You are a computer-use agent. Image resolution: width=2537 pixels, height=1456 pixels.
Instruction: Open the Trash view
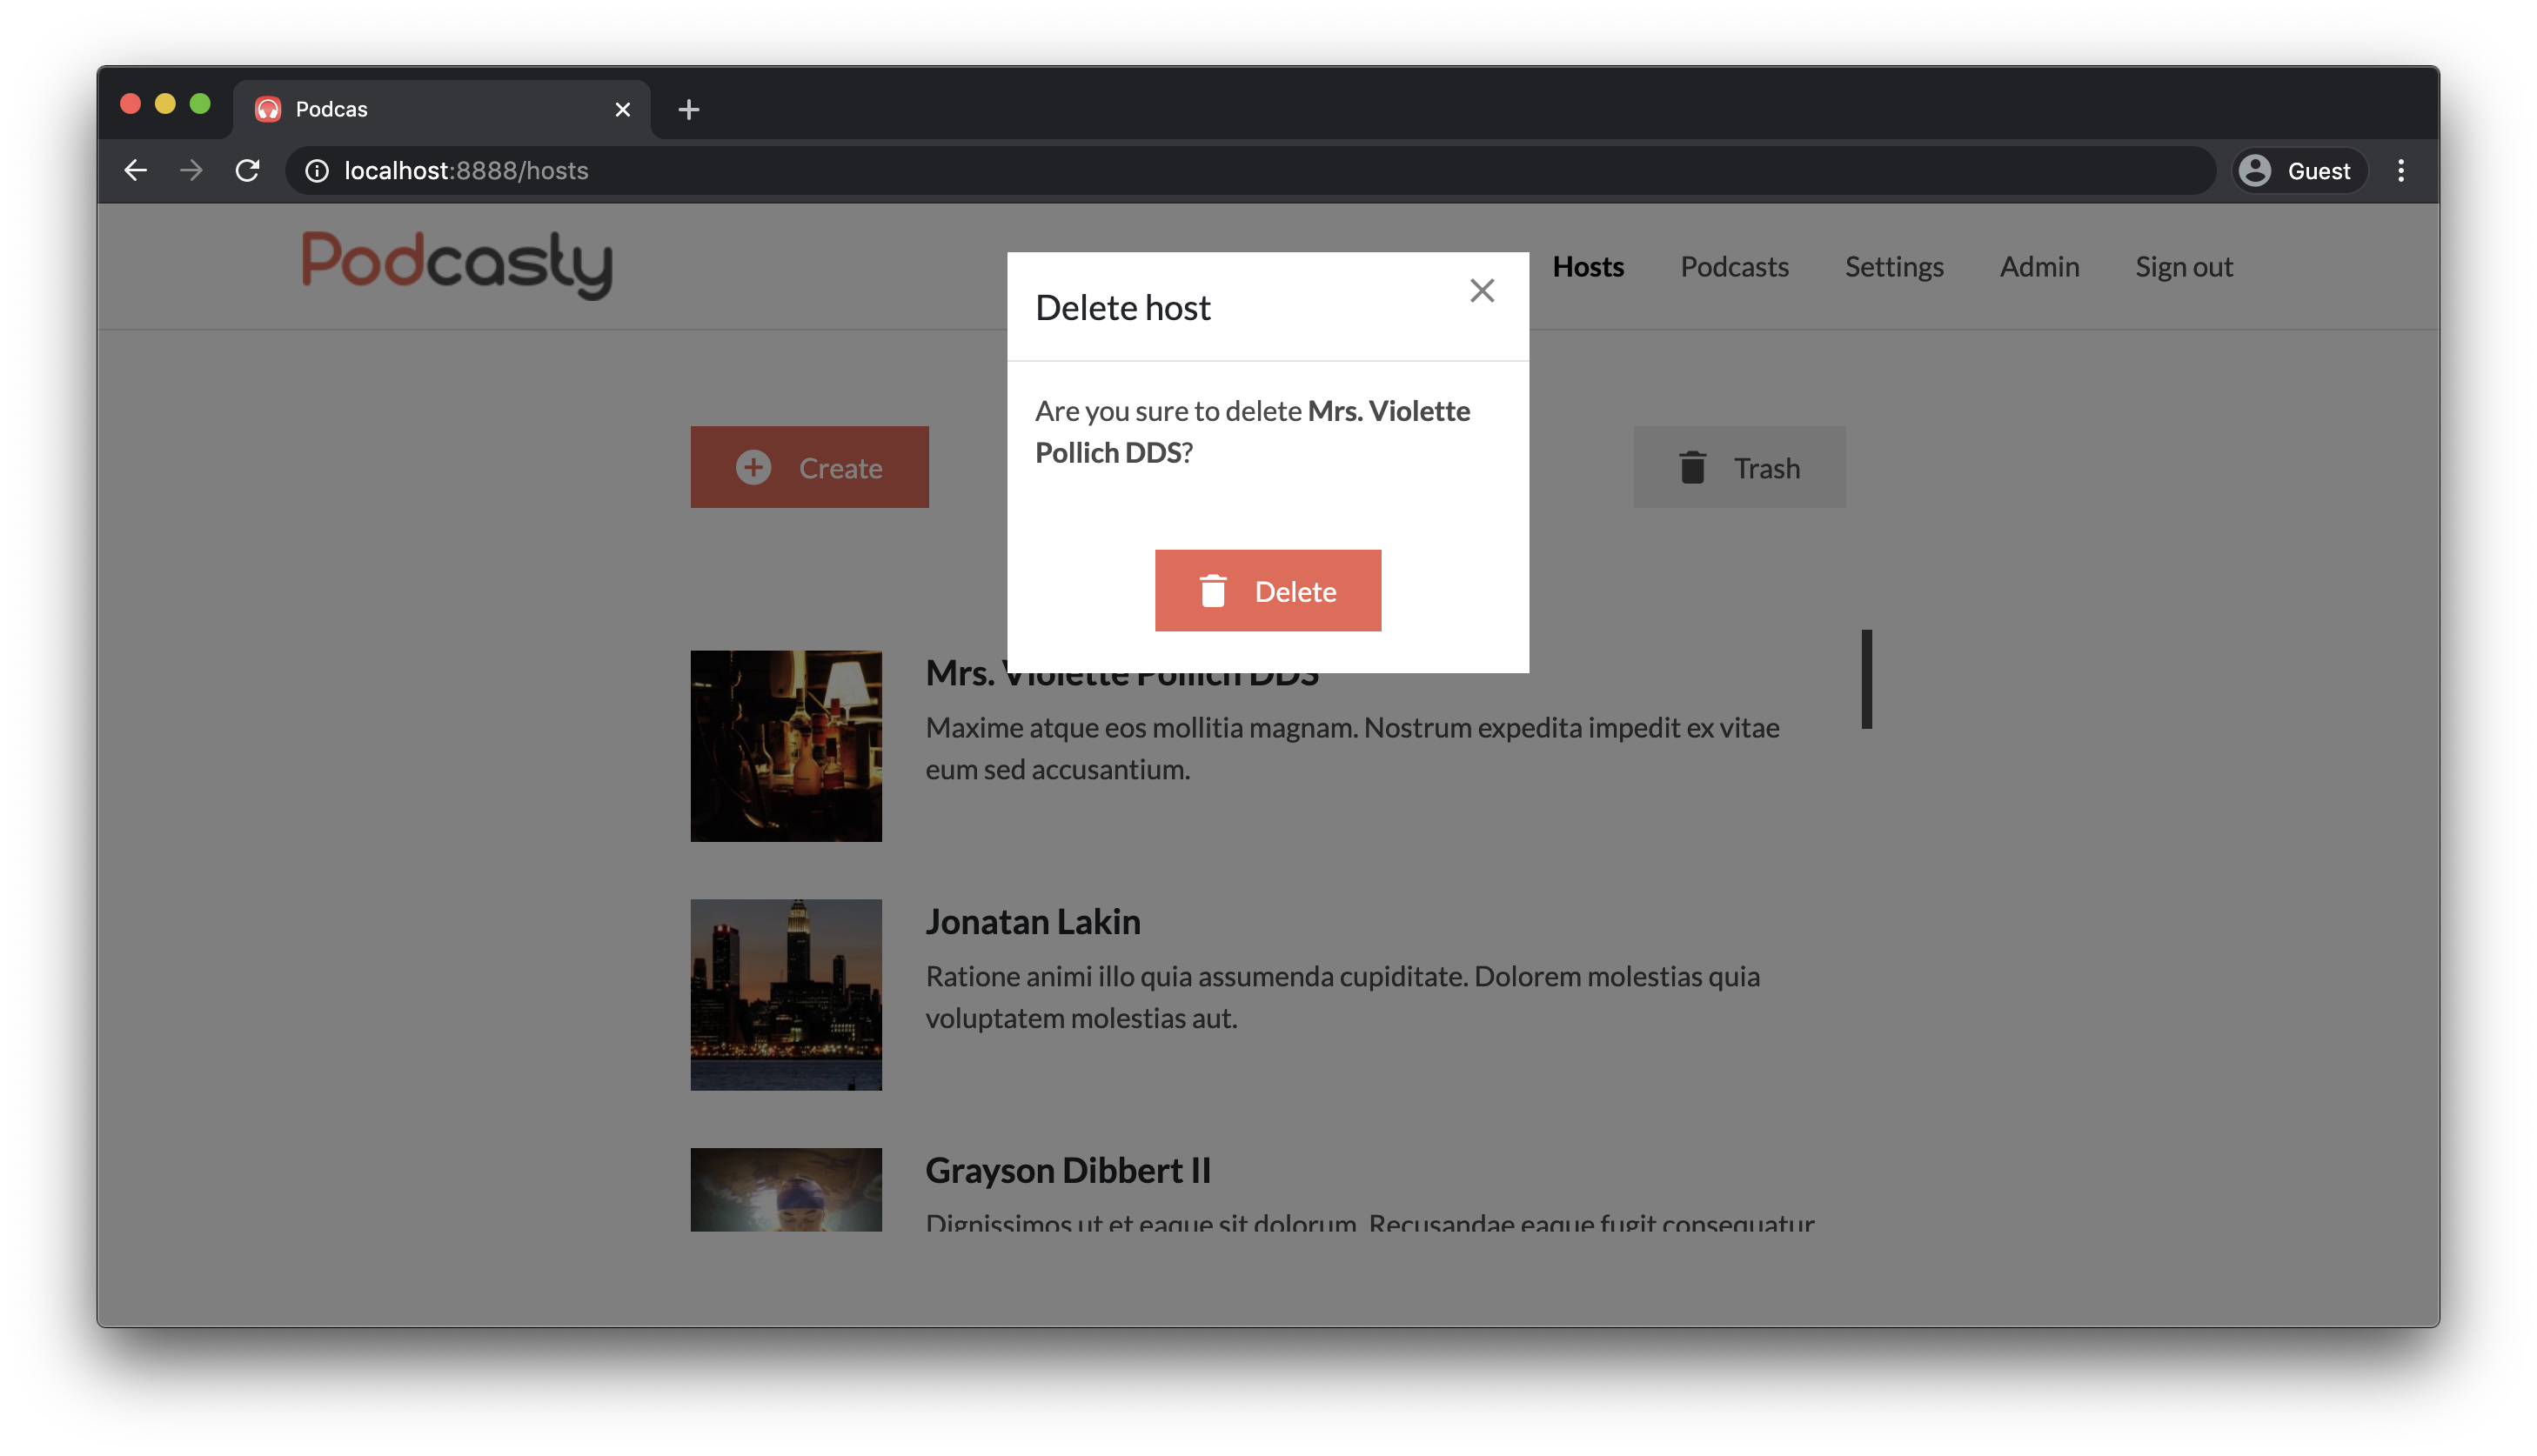point(1738,467)
